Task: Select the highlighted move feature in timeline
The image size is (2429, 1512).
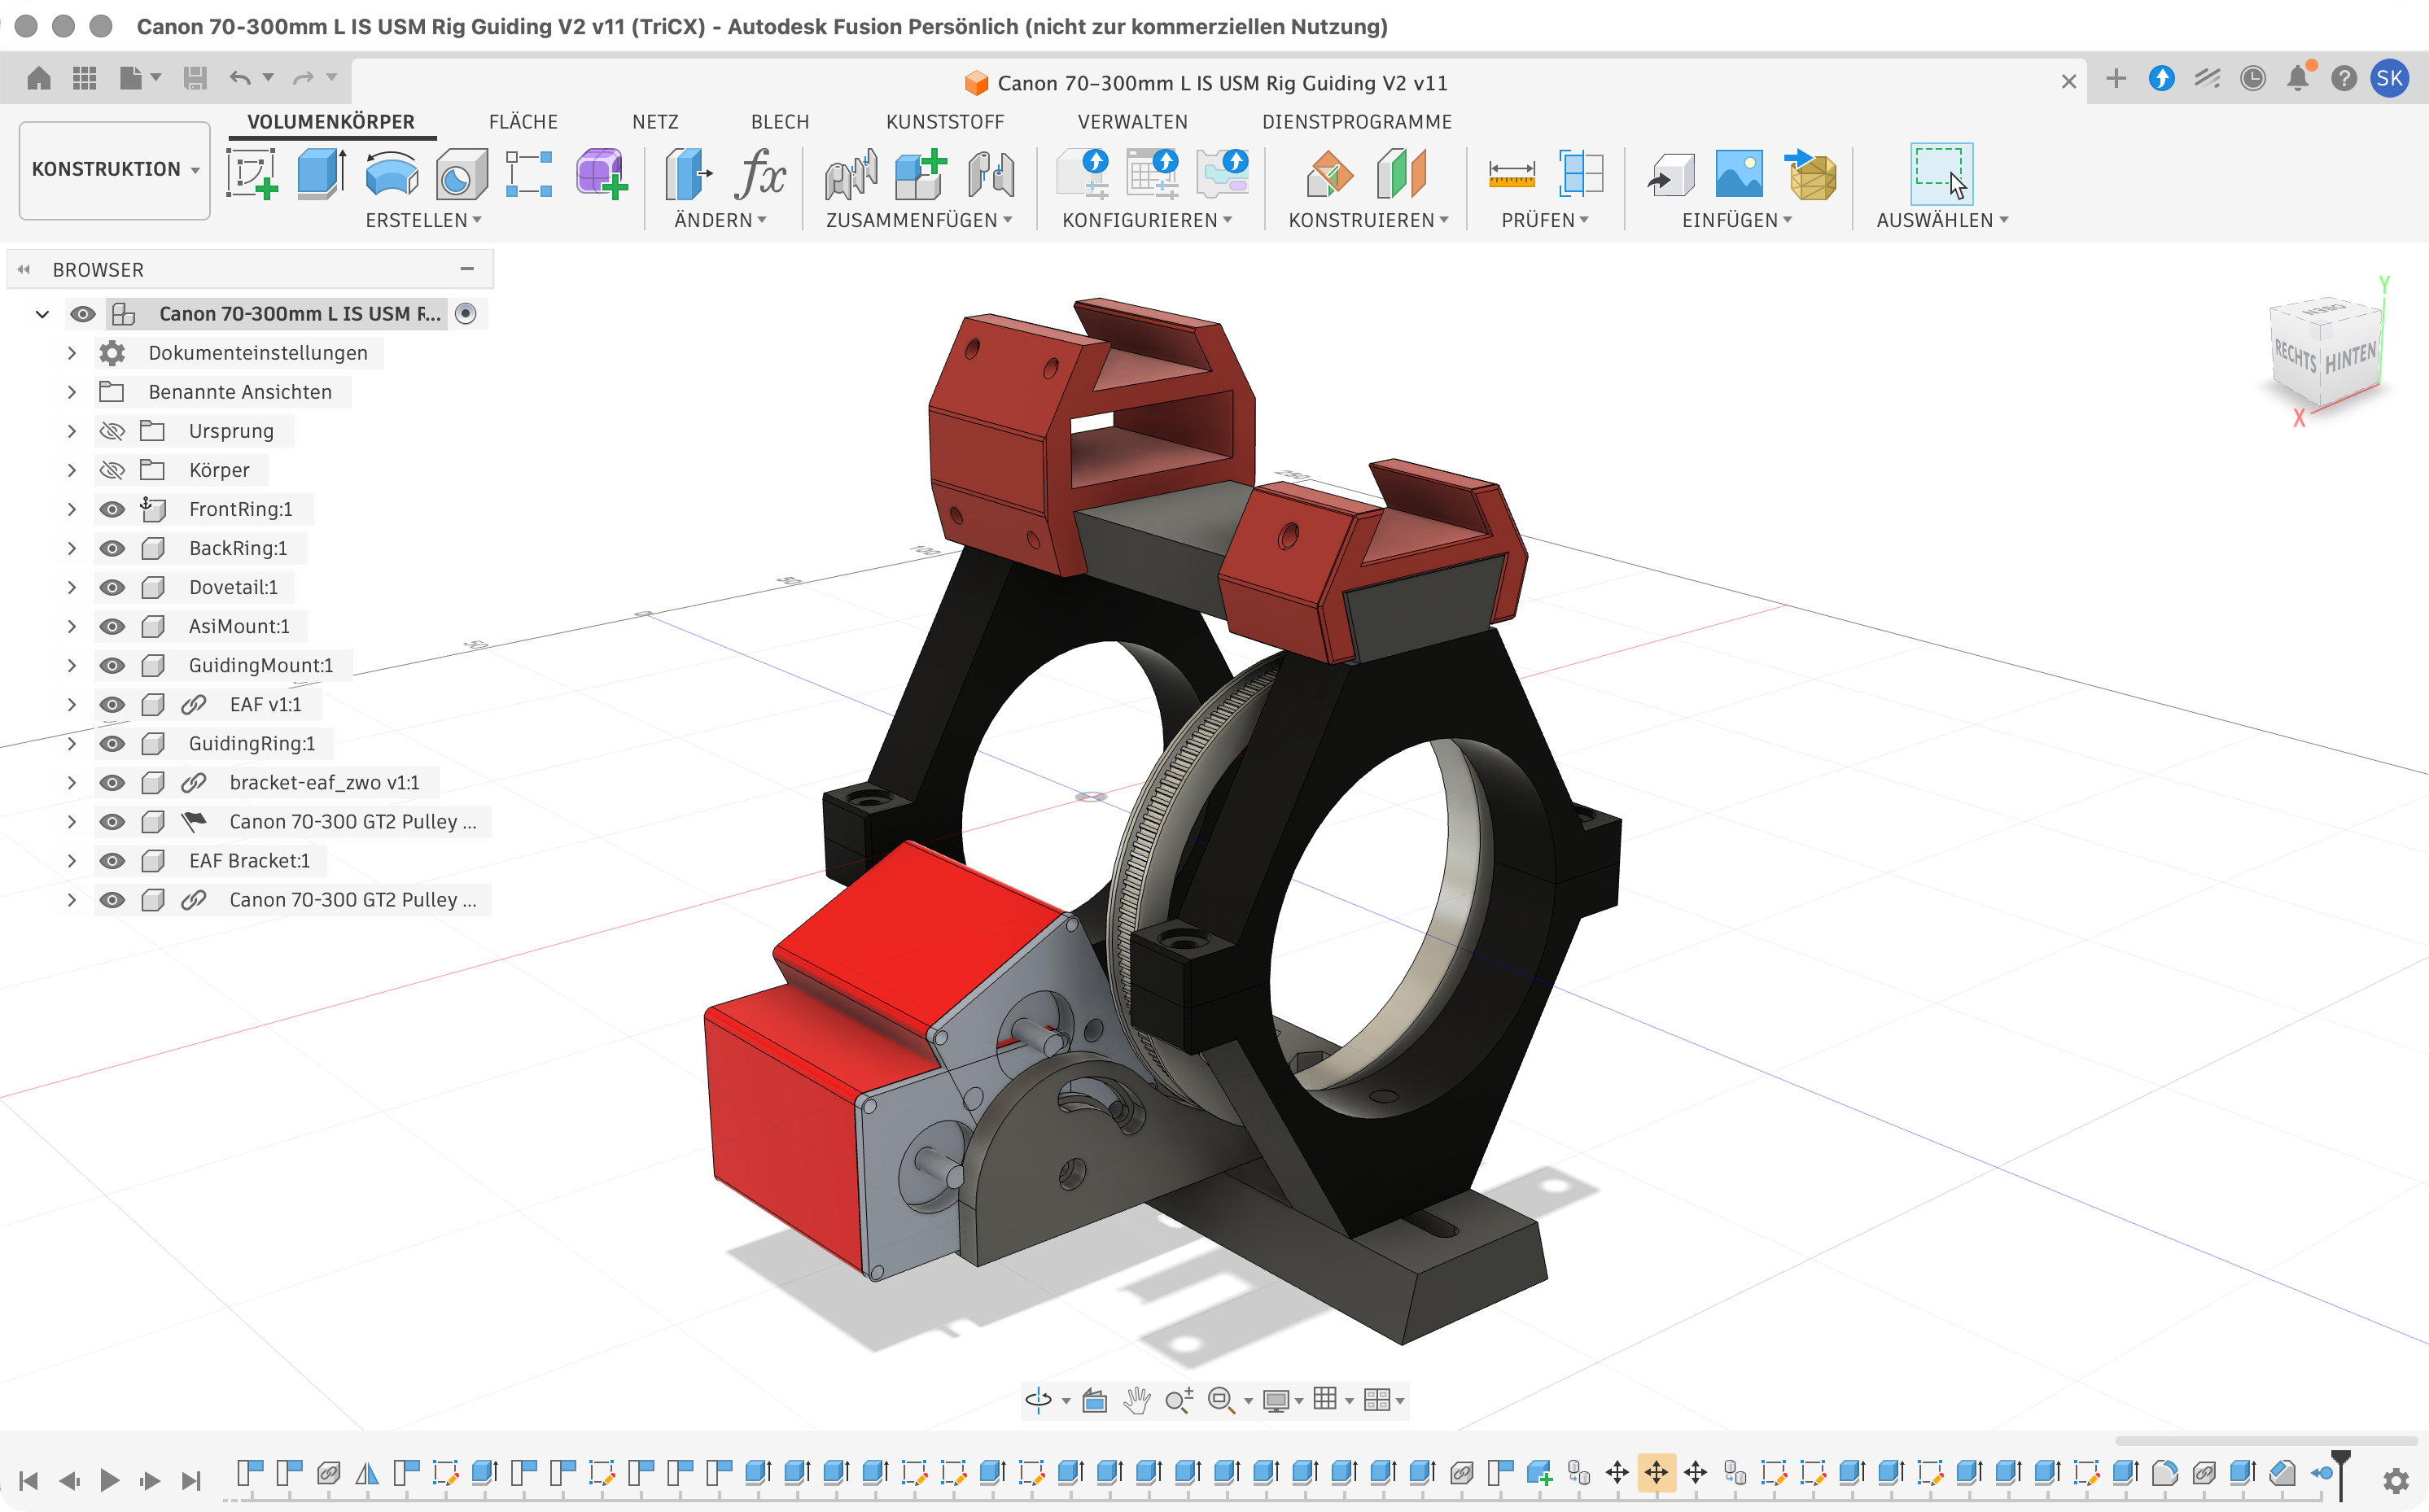Action: coord(1656,1472)
